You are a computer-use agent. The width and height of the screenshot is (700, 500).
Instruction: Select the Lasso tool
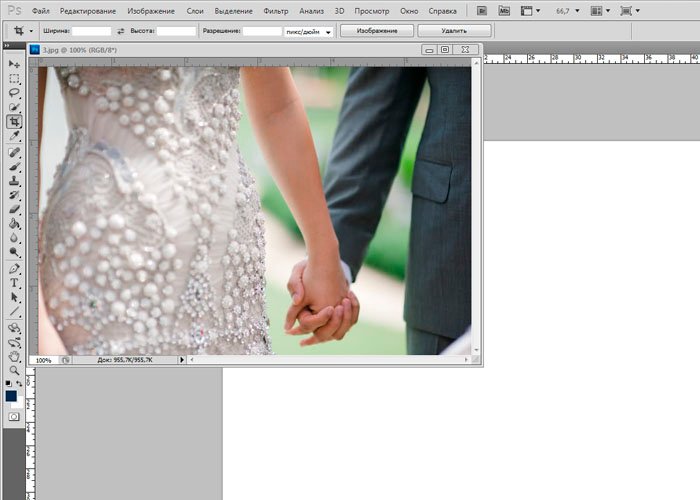point(14,92)
